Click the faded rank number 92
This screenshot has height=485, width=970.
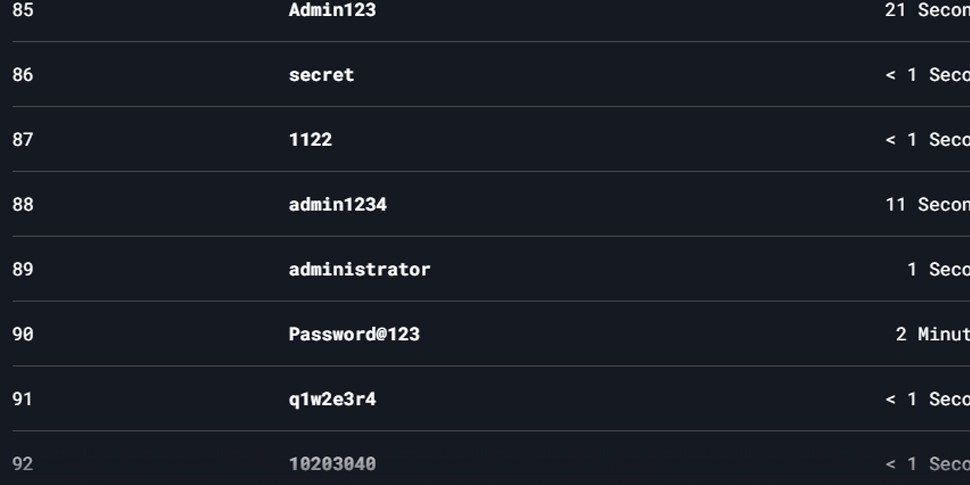(22, 464)
